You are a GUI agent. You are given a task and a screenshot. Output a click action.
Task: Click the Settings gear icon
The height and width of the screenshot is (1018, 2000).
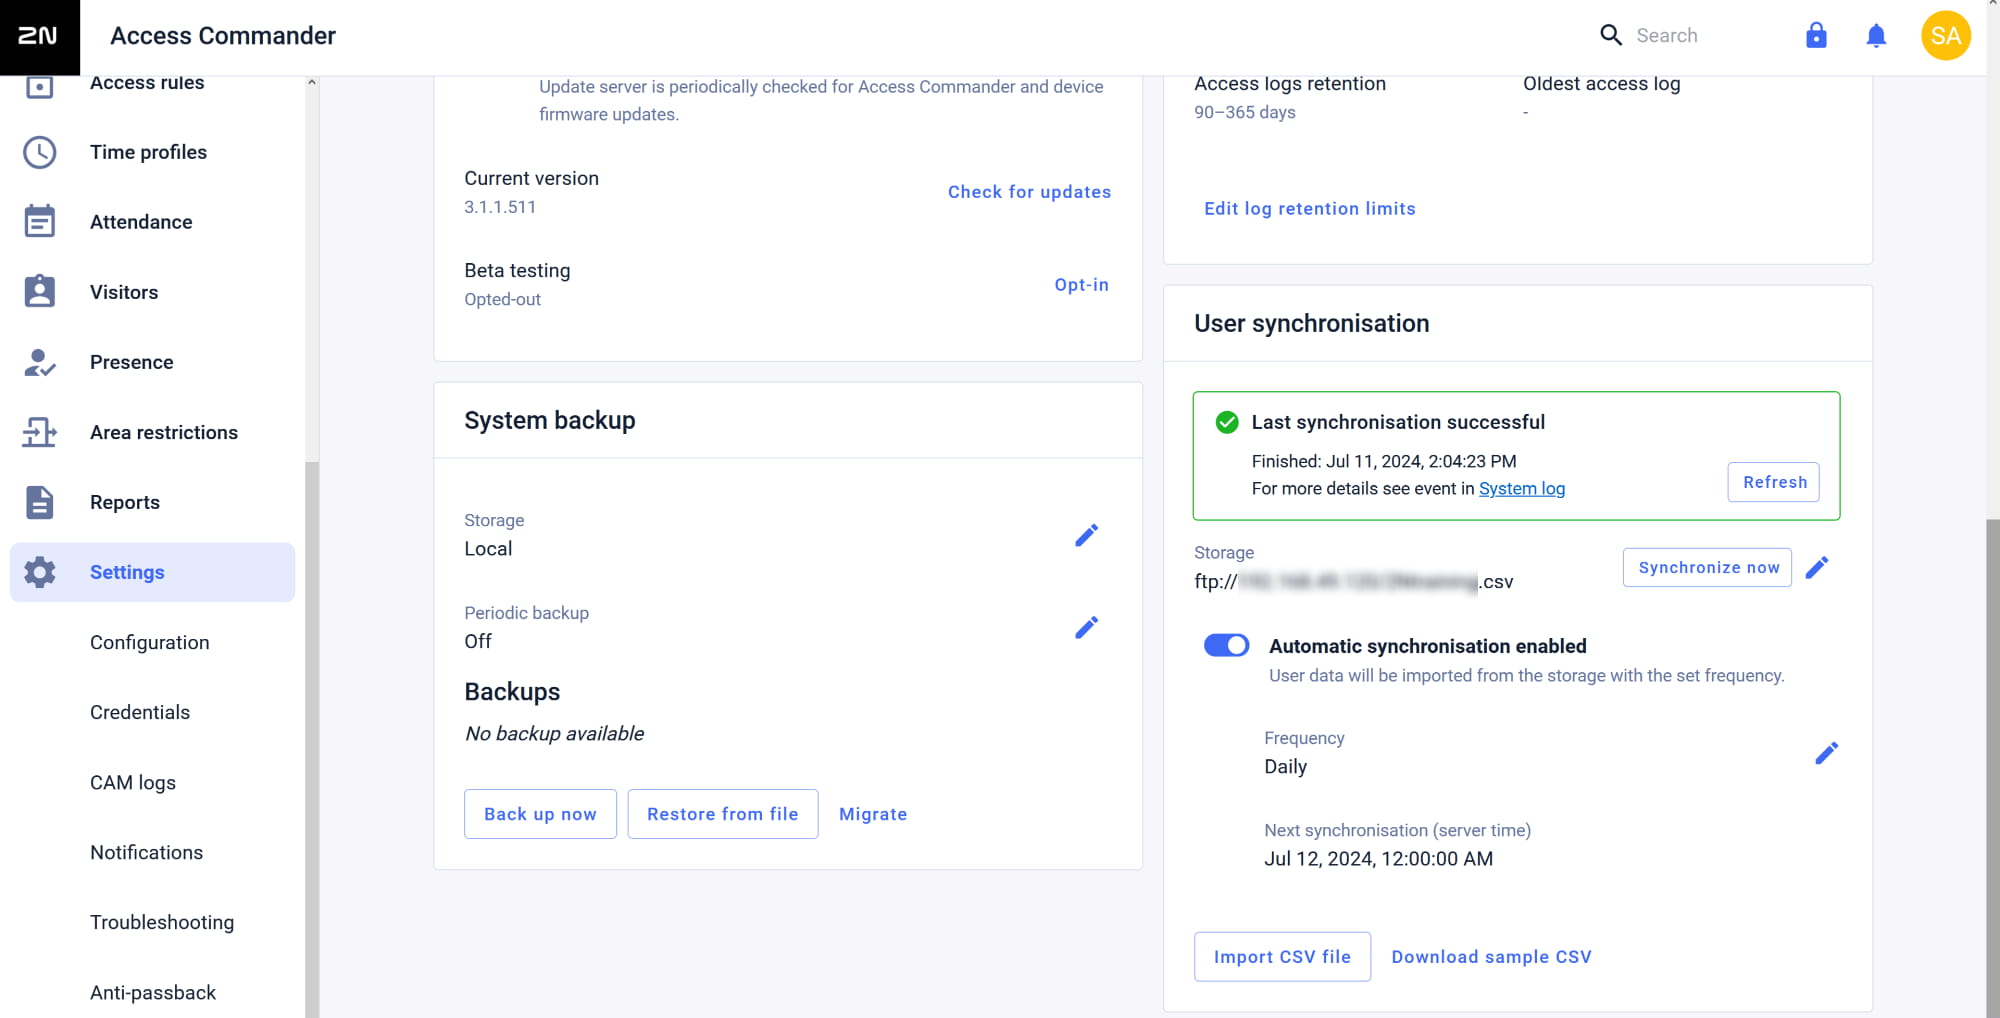(x=39, y=572)
